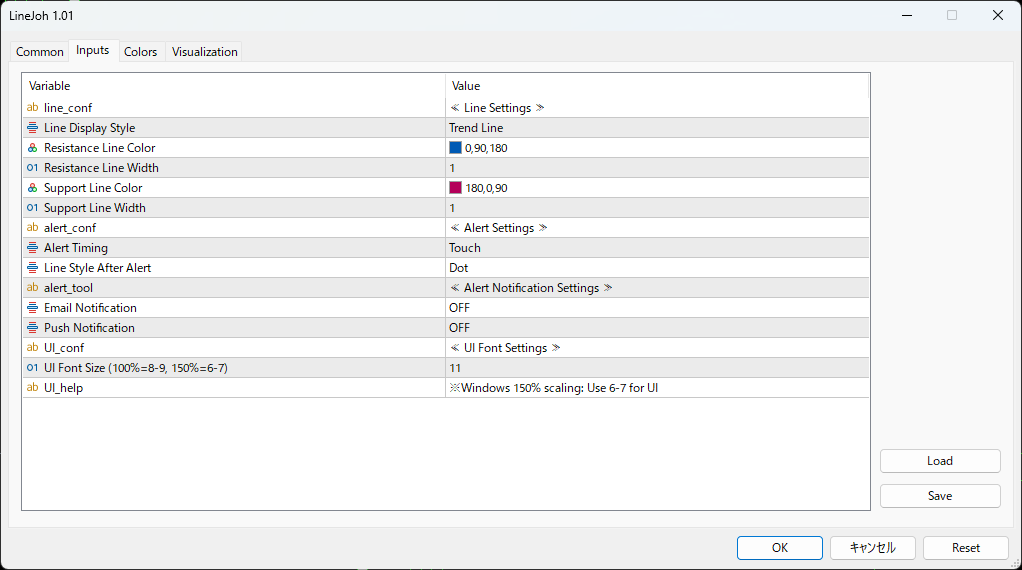The height and width of the screenshot is (570, 1022).
Task: Select the alert_tool variable name
Action: pos(68,287)
